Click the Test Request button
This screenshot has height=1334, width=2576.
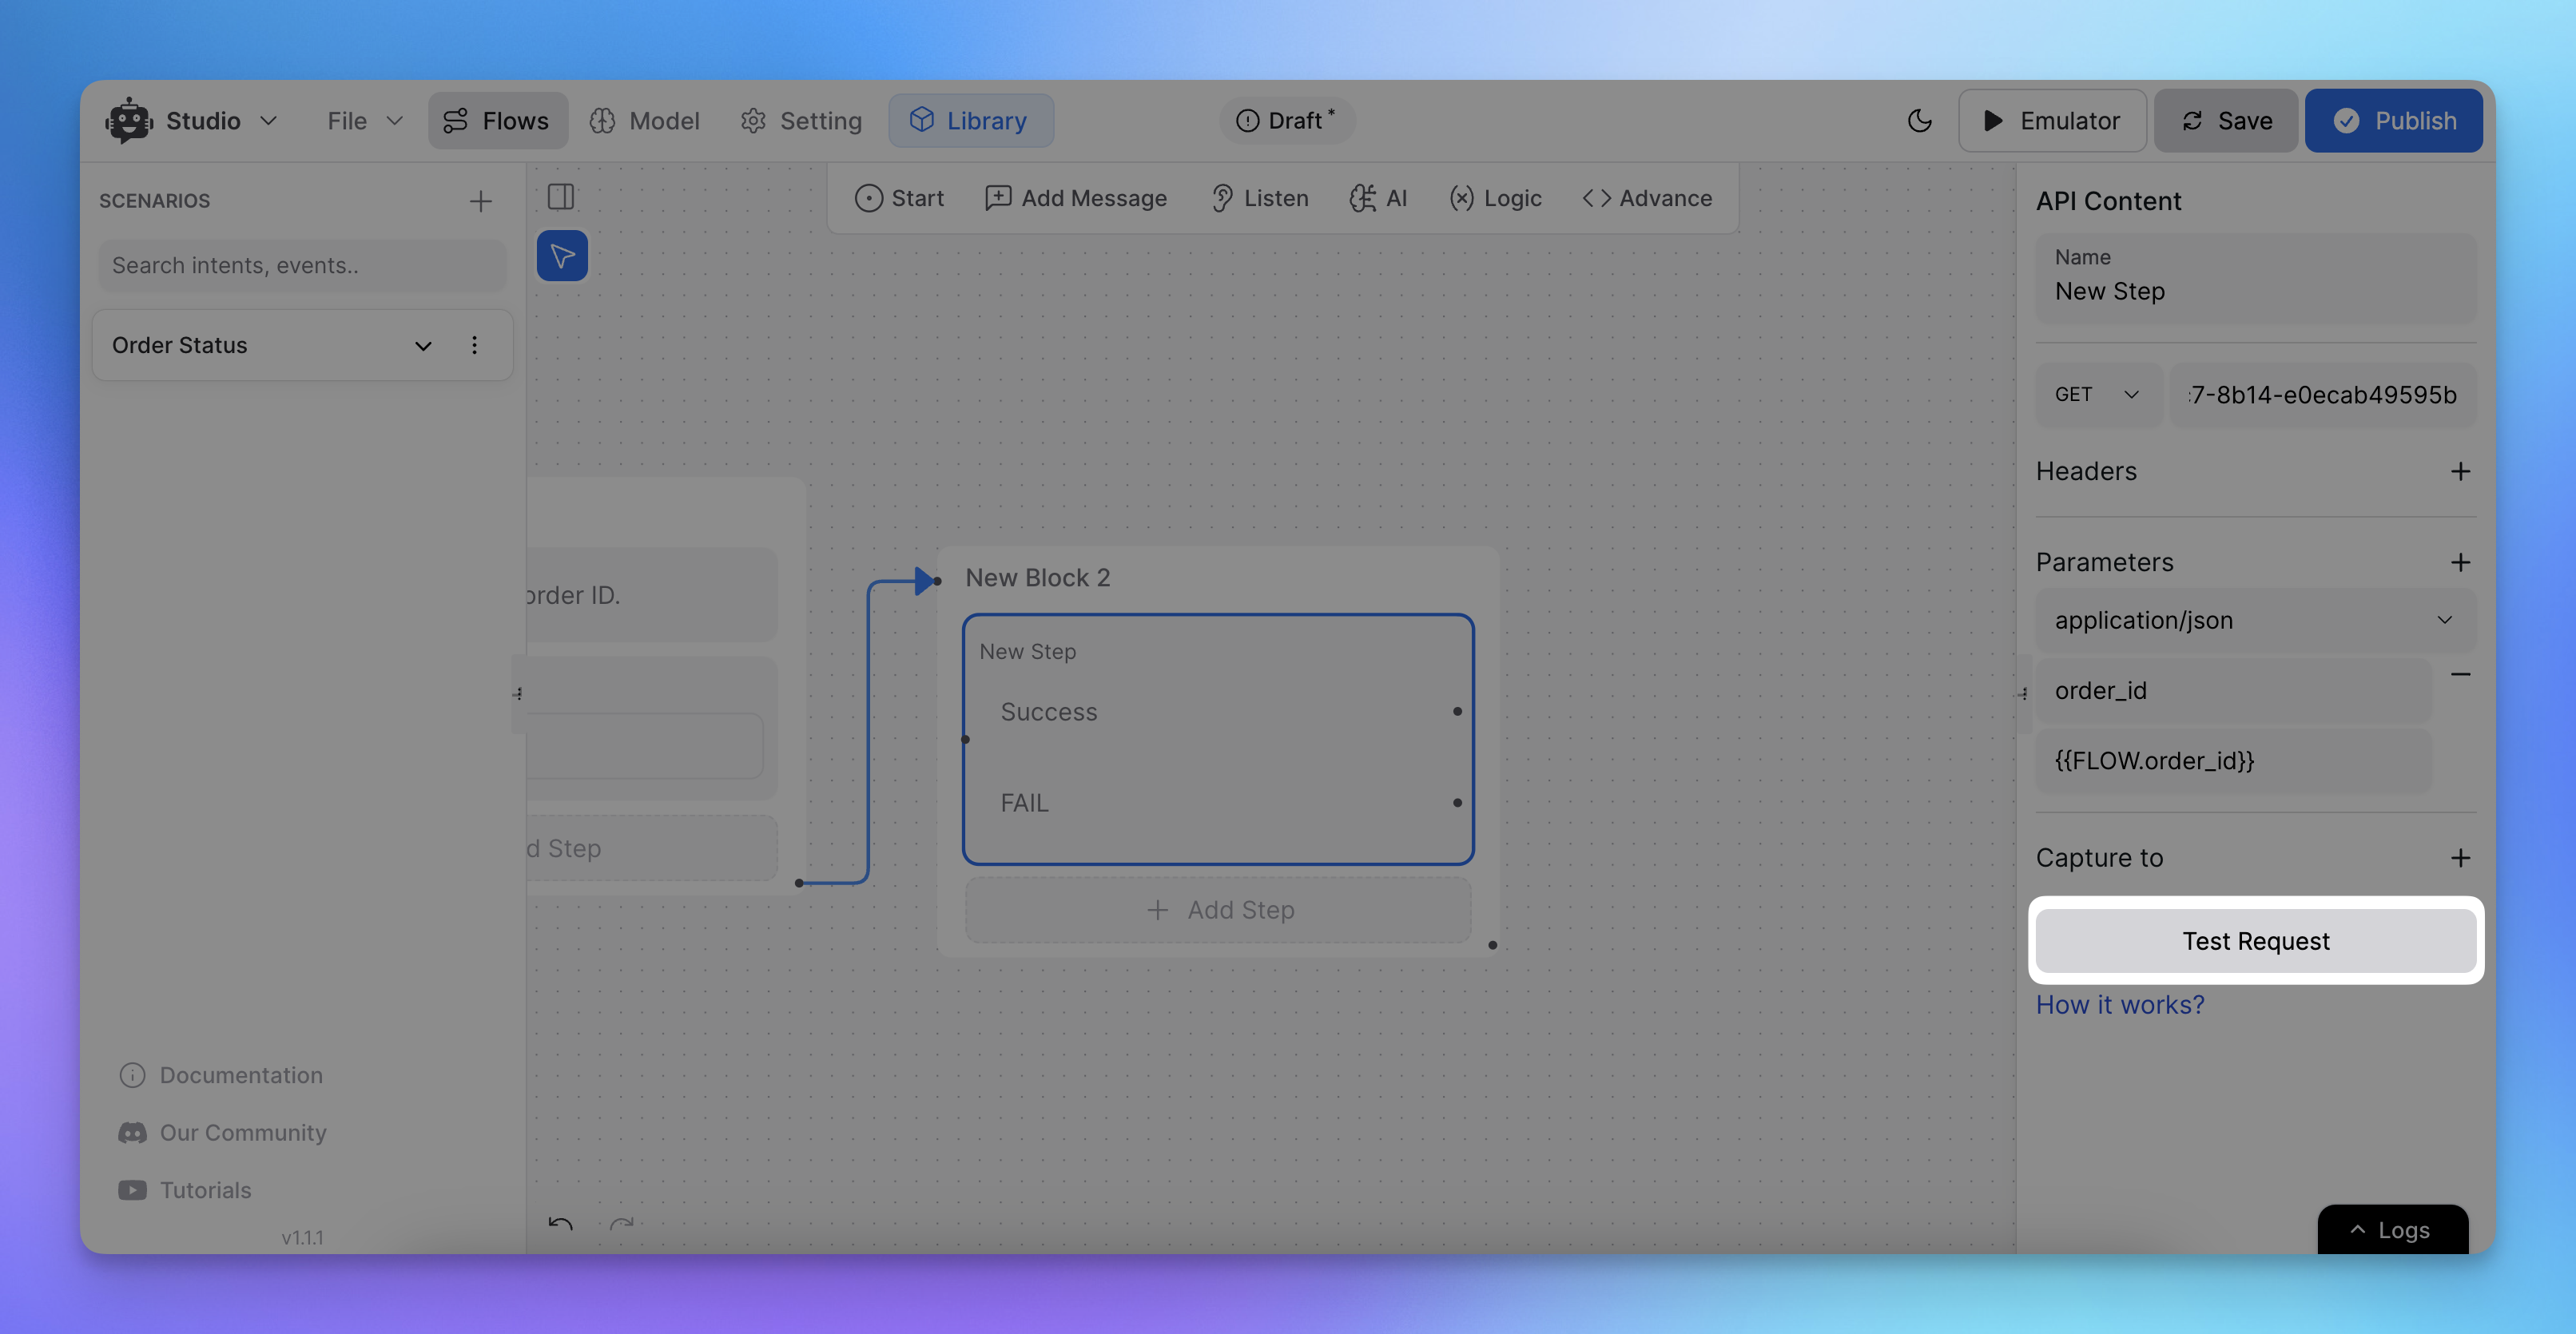pyautogui.click(x=2256, y=941)
